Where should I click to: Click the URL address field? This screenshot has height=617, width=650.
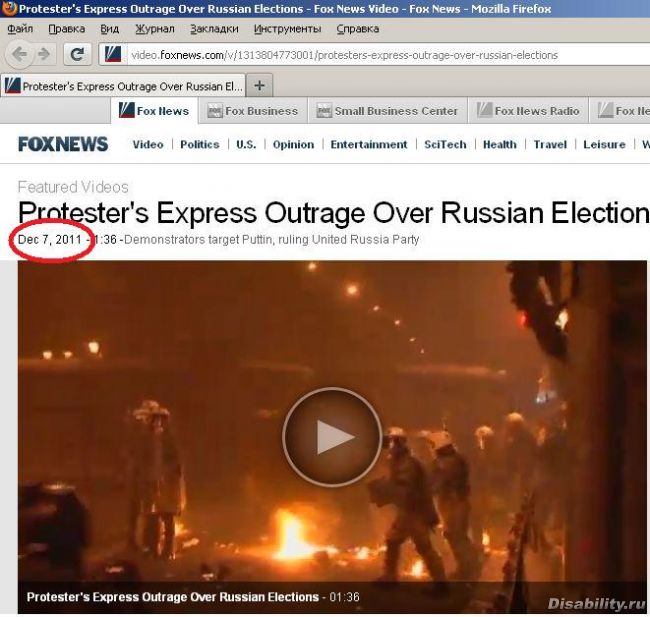coord(388,55)
